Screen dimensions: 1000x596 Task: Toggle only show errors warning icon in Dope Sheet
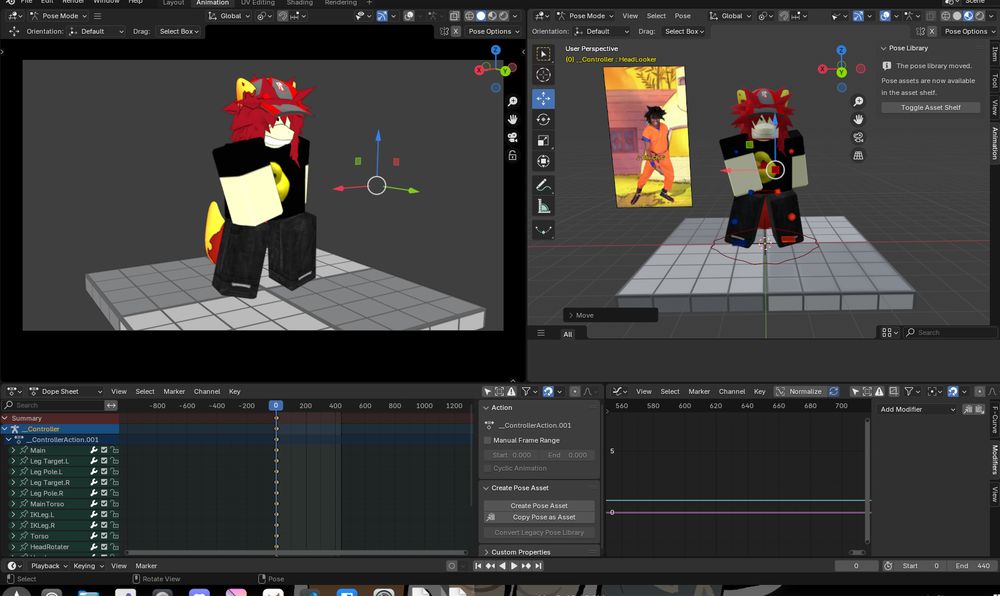pos(511,391)
